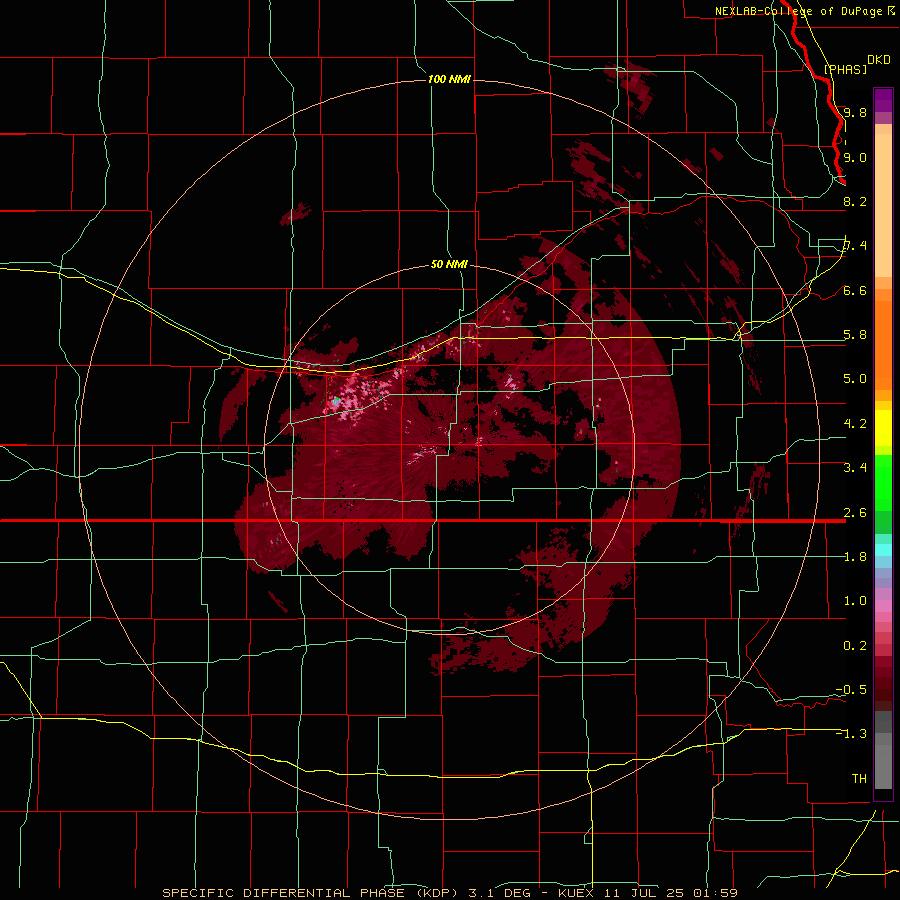Pick the cyan segment of the color bar
Image resolution: width=900 pixels, height=900 pixels.
[x=883, y=550]
